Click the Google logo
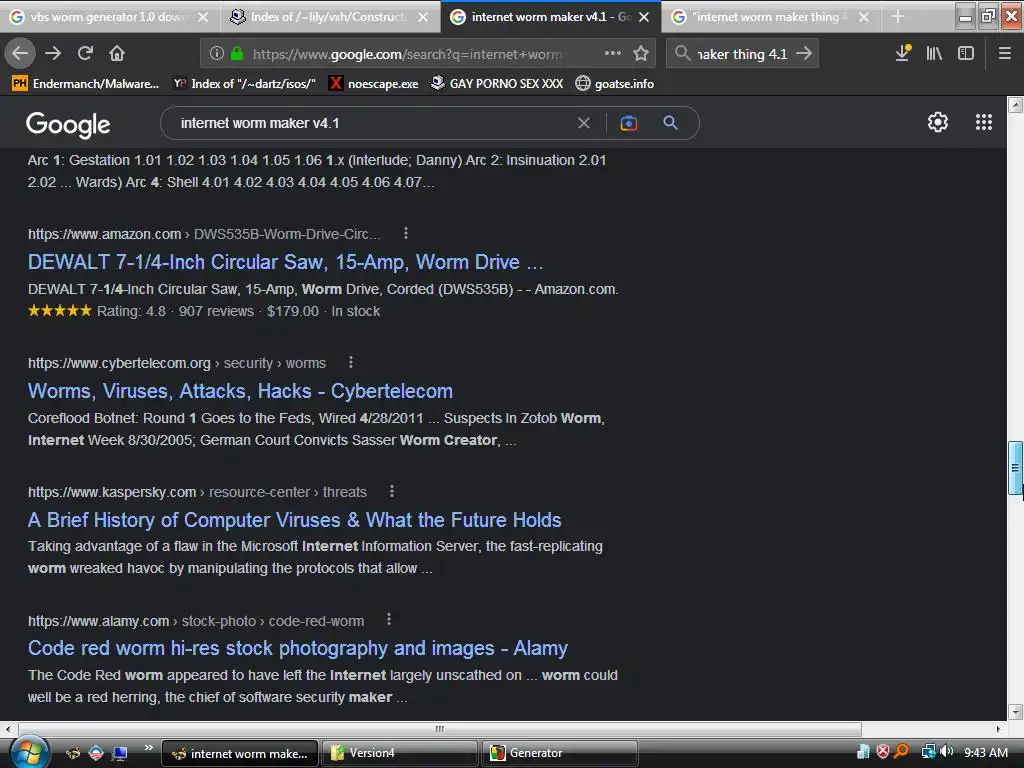The image size is (1024, 768). pos(68,124)
